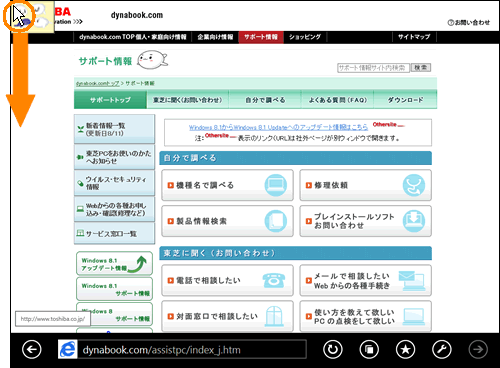
Task: Click the Internet Explorer logo icon
Action: click(68, 349)
